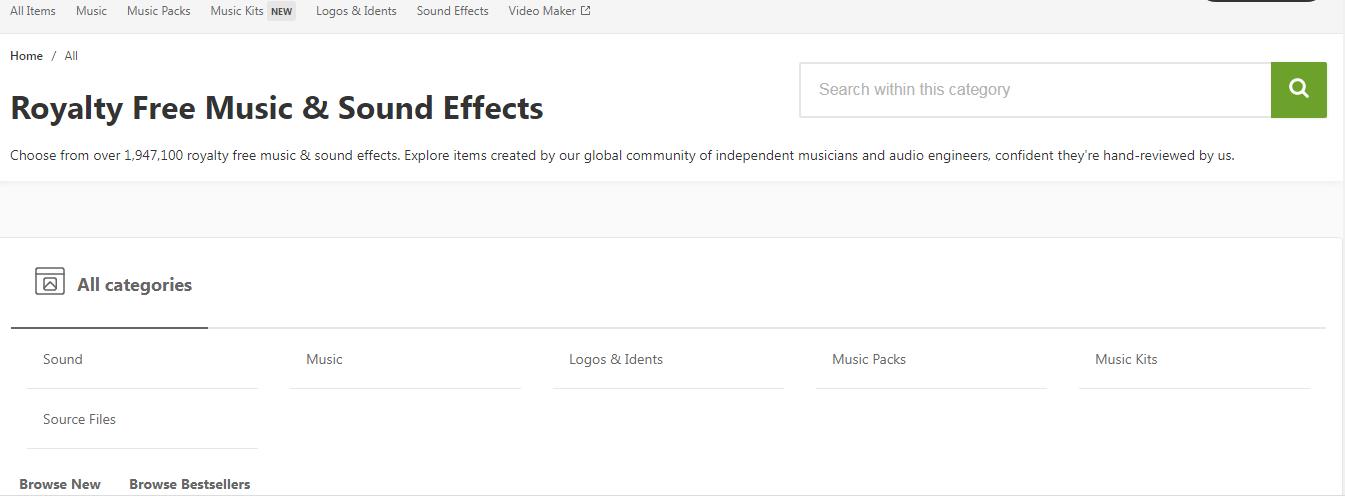Click Browse Bestsellers
The image size is (1345, 499).
tap(190, 484)
